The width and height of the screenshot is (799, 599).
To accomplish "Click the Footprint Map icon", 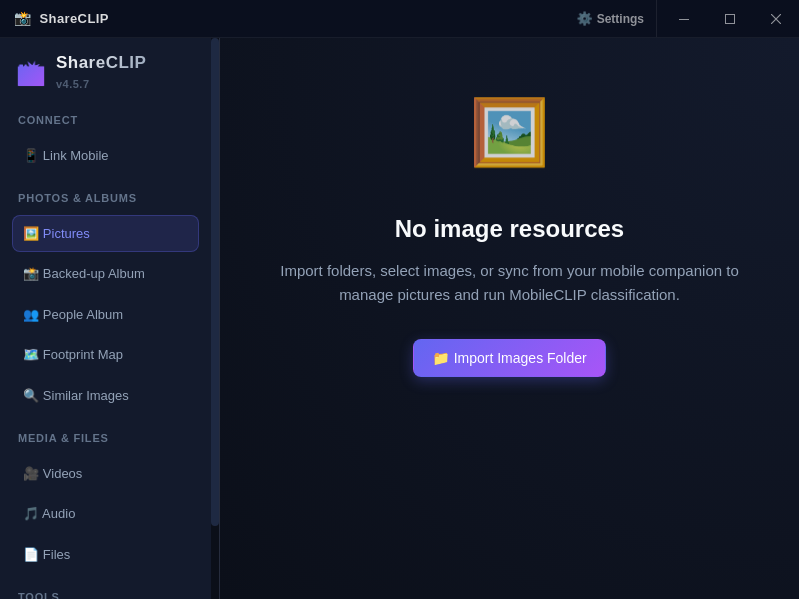I will pos(31,355).
